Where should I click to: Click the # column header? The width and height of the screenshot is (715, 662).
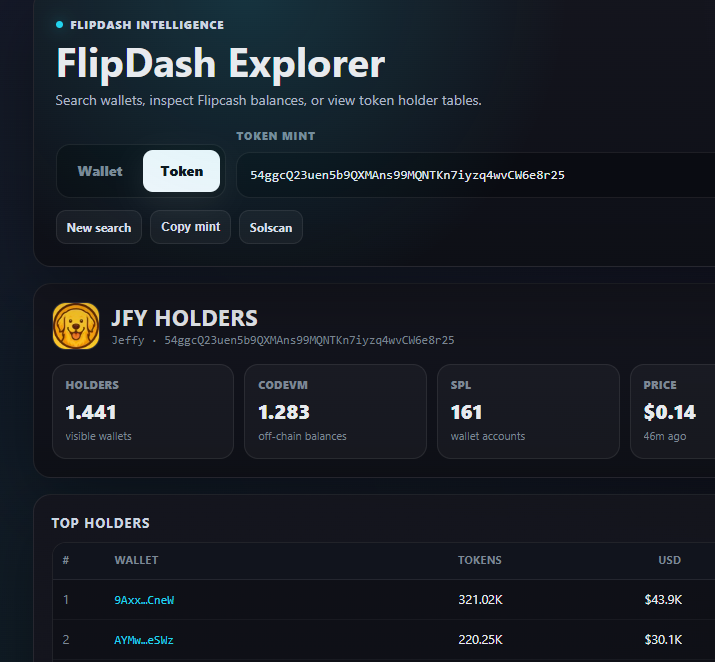[x=66, y=560]
